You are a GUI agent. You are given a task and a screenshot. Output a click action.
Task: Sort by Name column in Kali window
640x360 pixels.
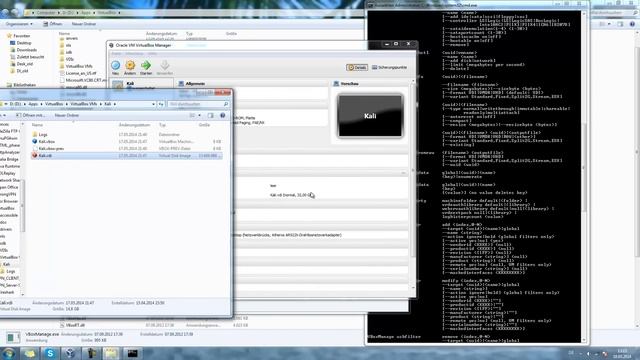[37, 125]
